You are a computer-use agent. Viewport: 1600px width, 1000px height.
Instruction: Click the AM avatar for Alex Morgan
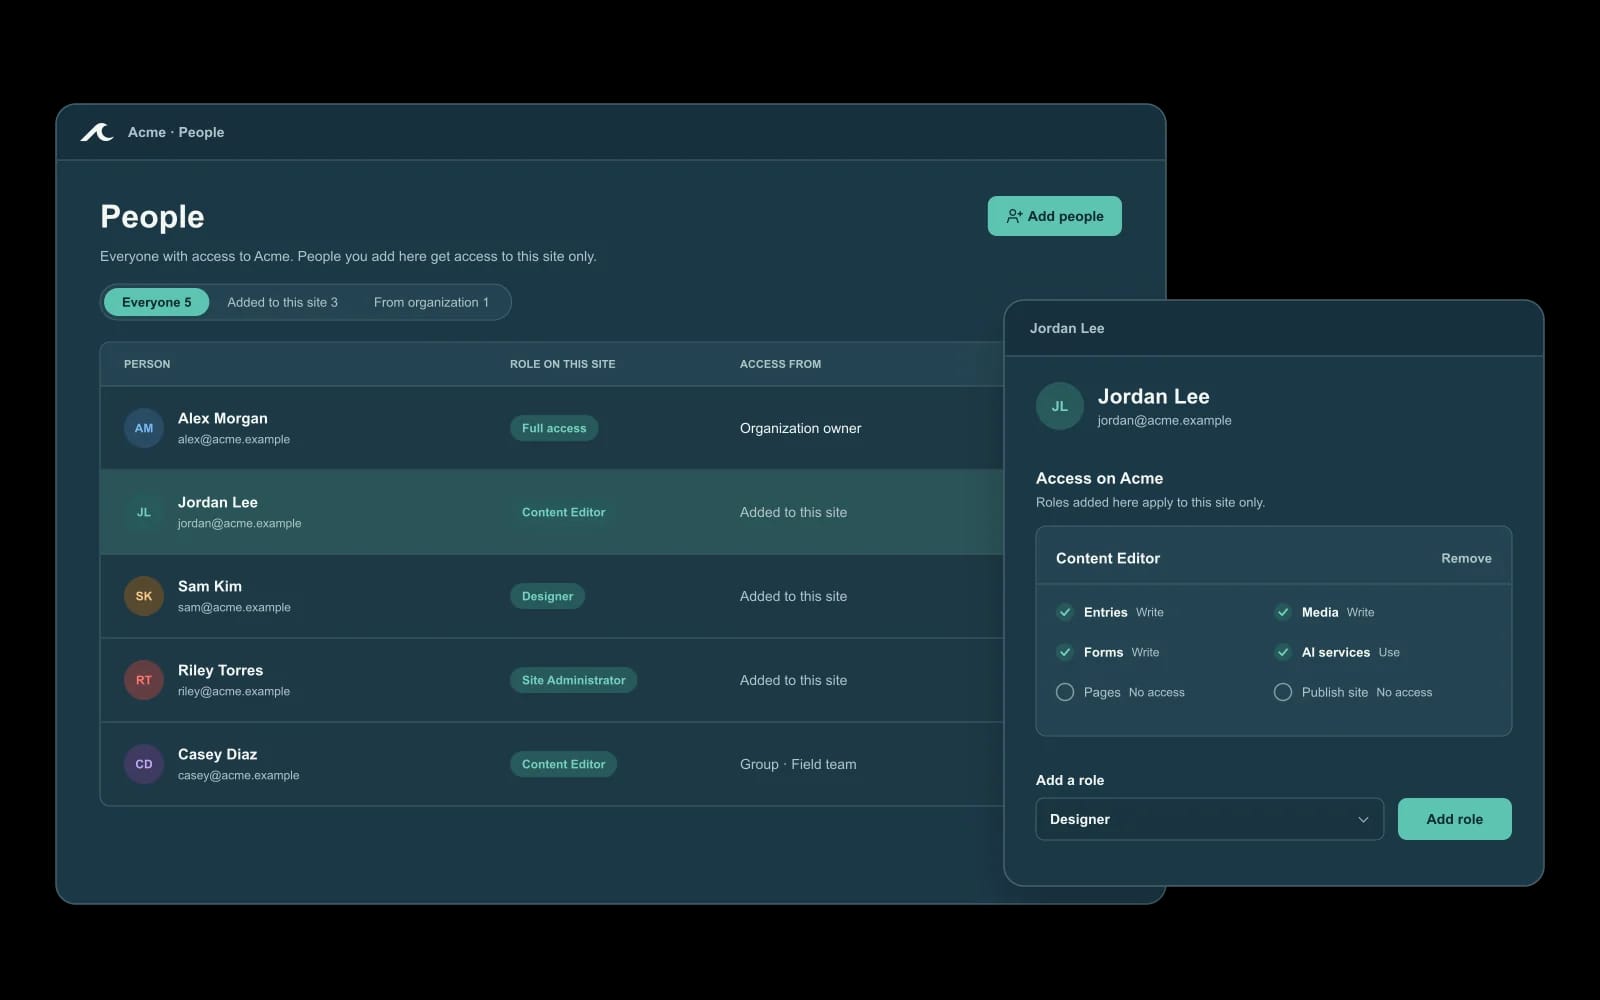pos(144,428)
